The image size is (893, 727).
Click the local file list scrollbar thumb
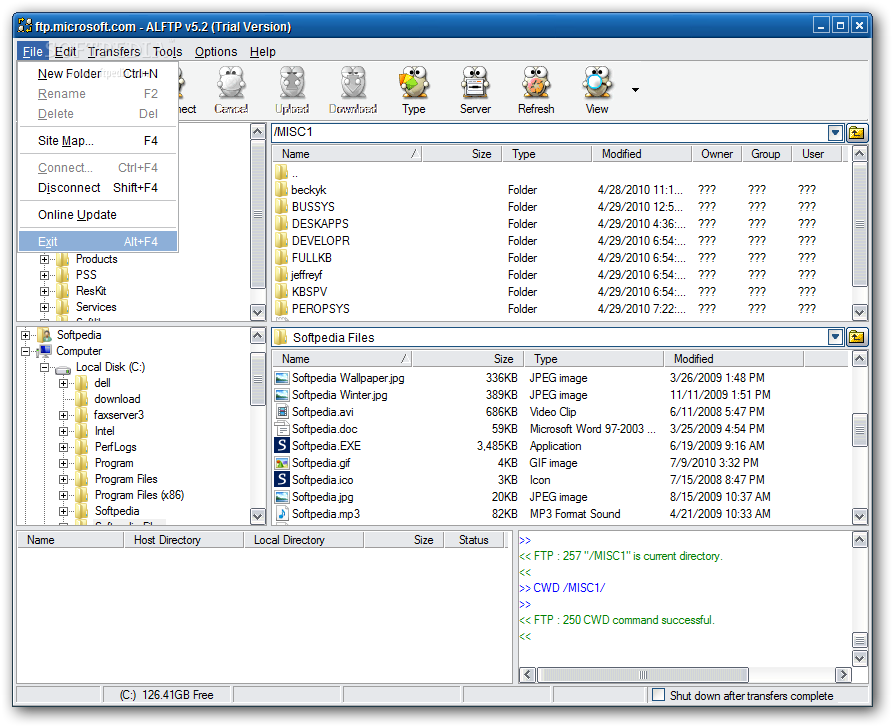(x=859, y=430)
